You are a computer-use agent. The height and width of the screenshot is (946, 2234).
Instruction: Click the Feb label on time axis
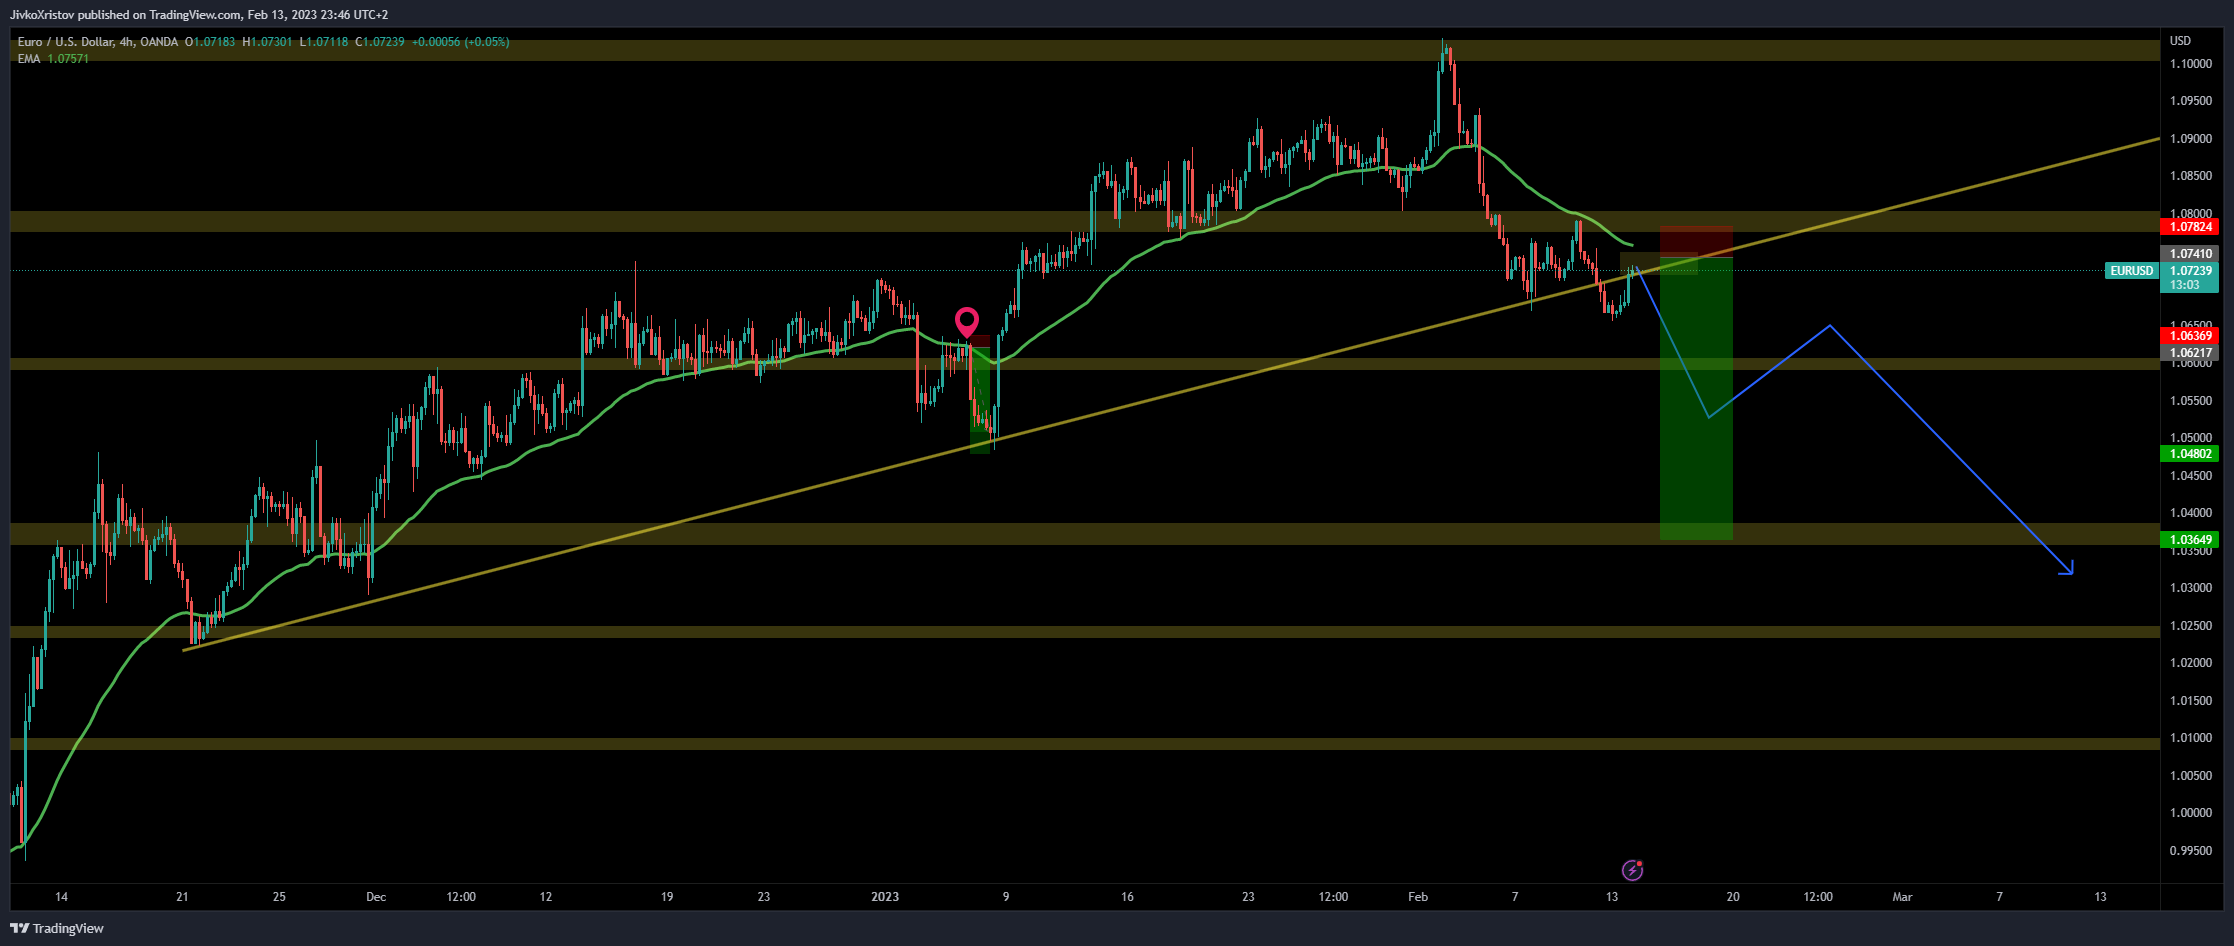pyautogui.click(x=1418, y=897)
